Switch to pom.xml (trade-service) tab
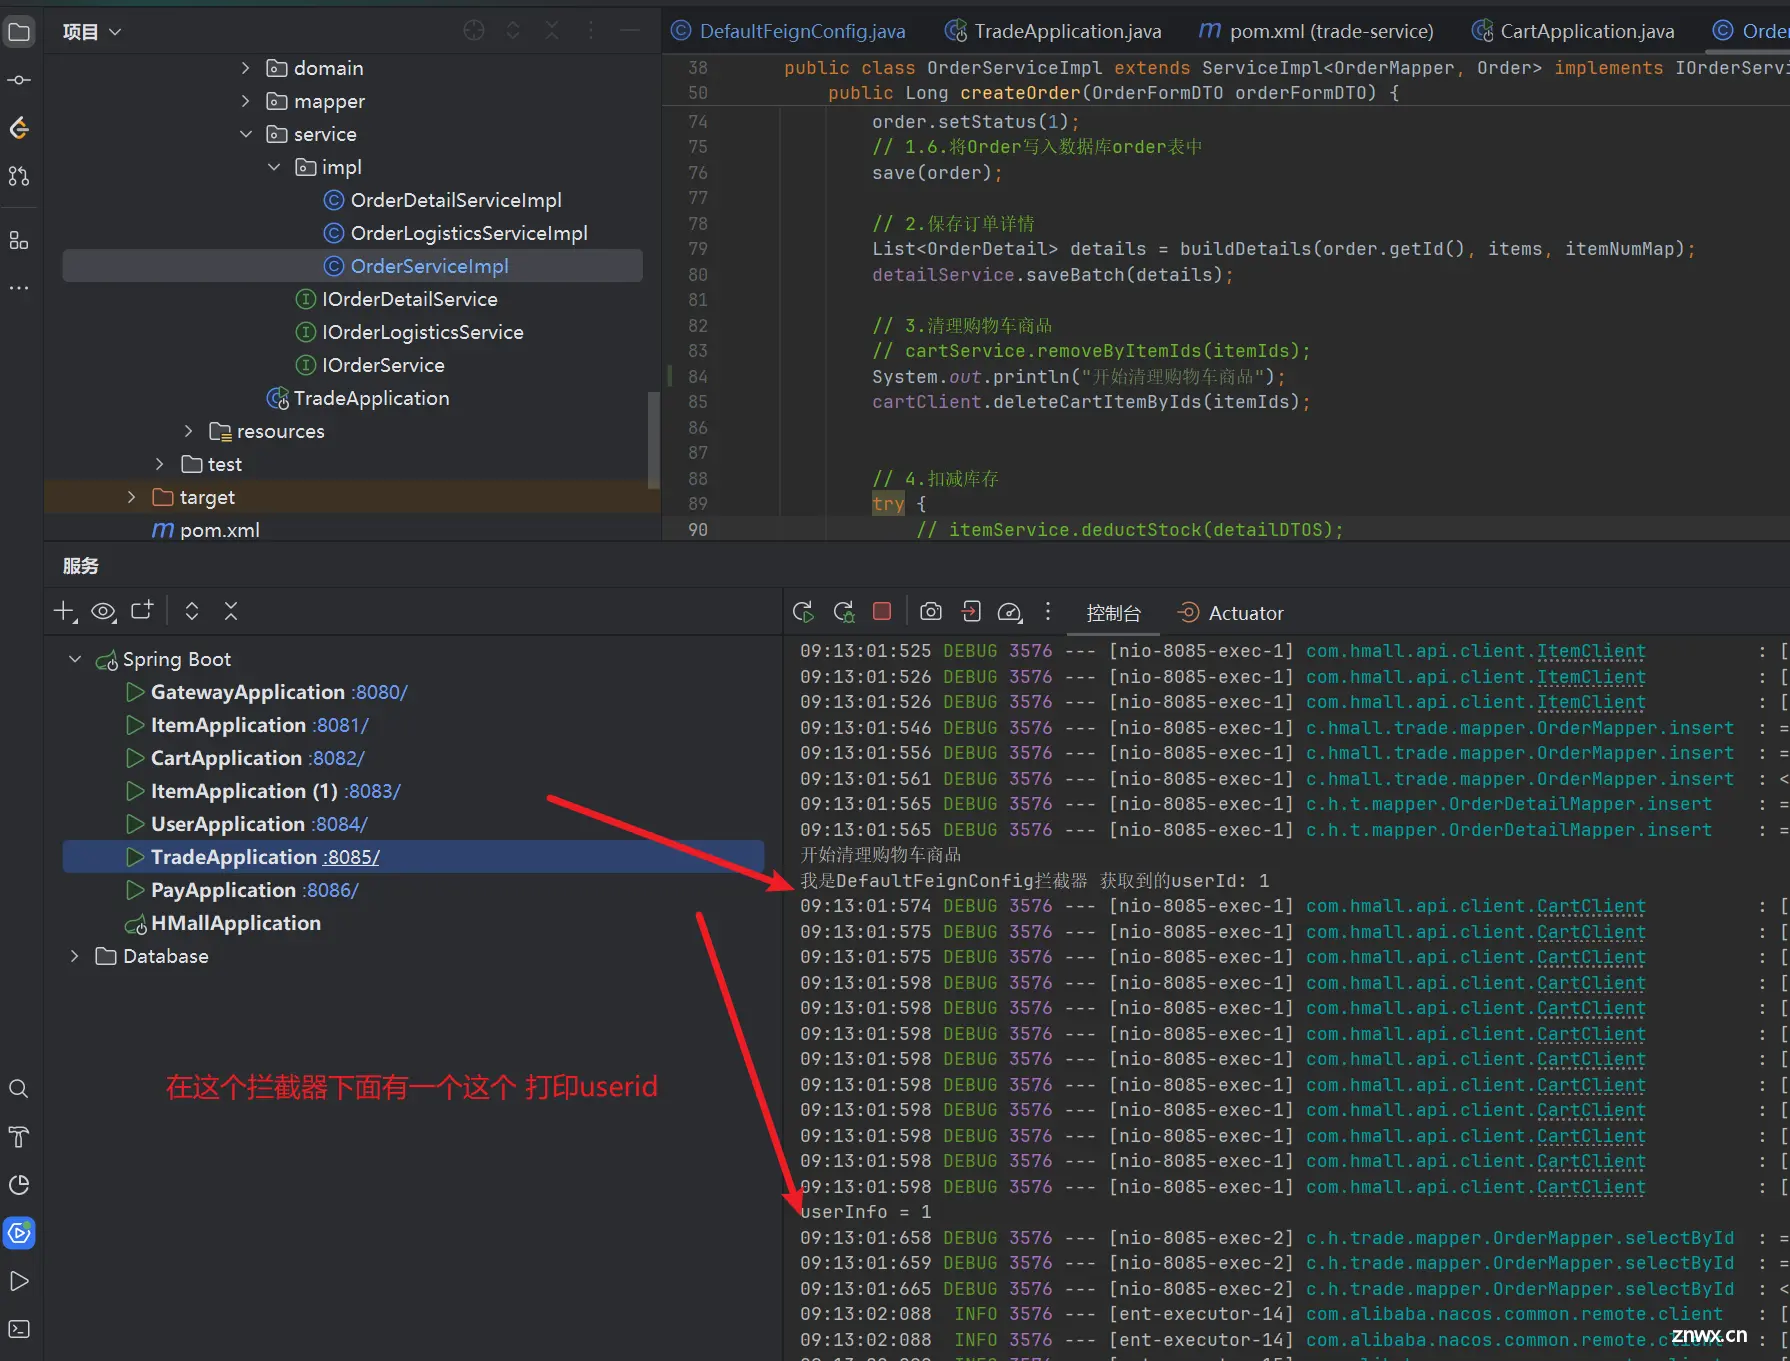 (1316, 31)
